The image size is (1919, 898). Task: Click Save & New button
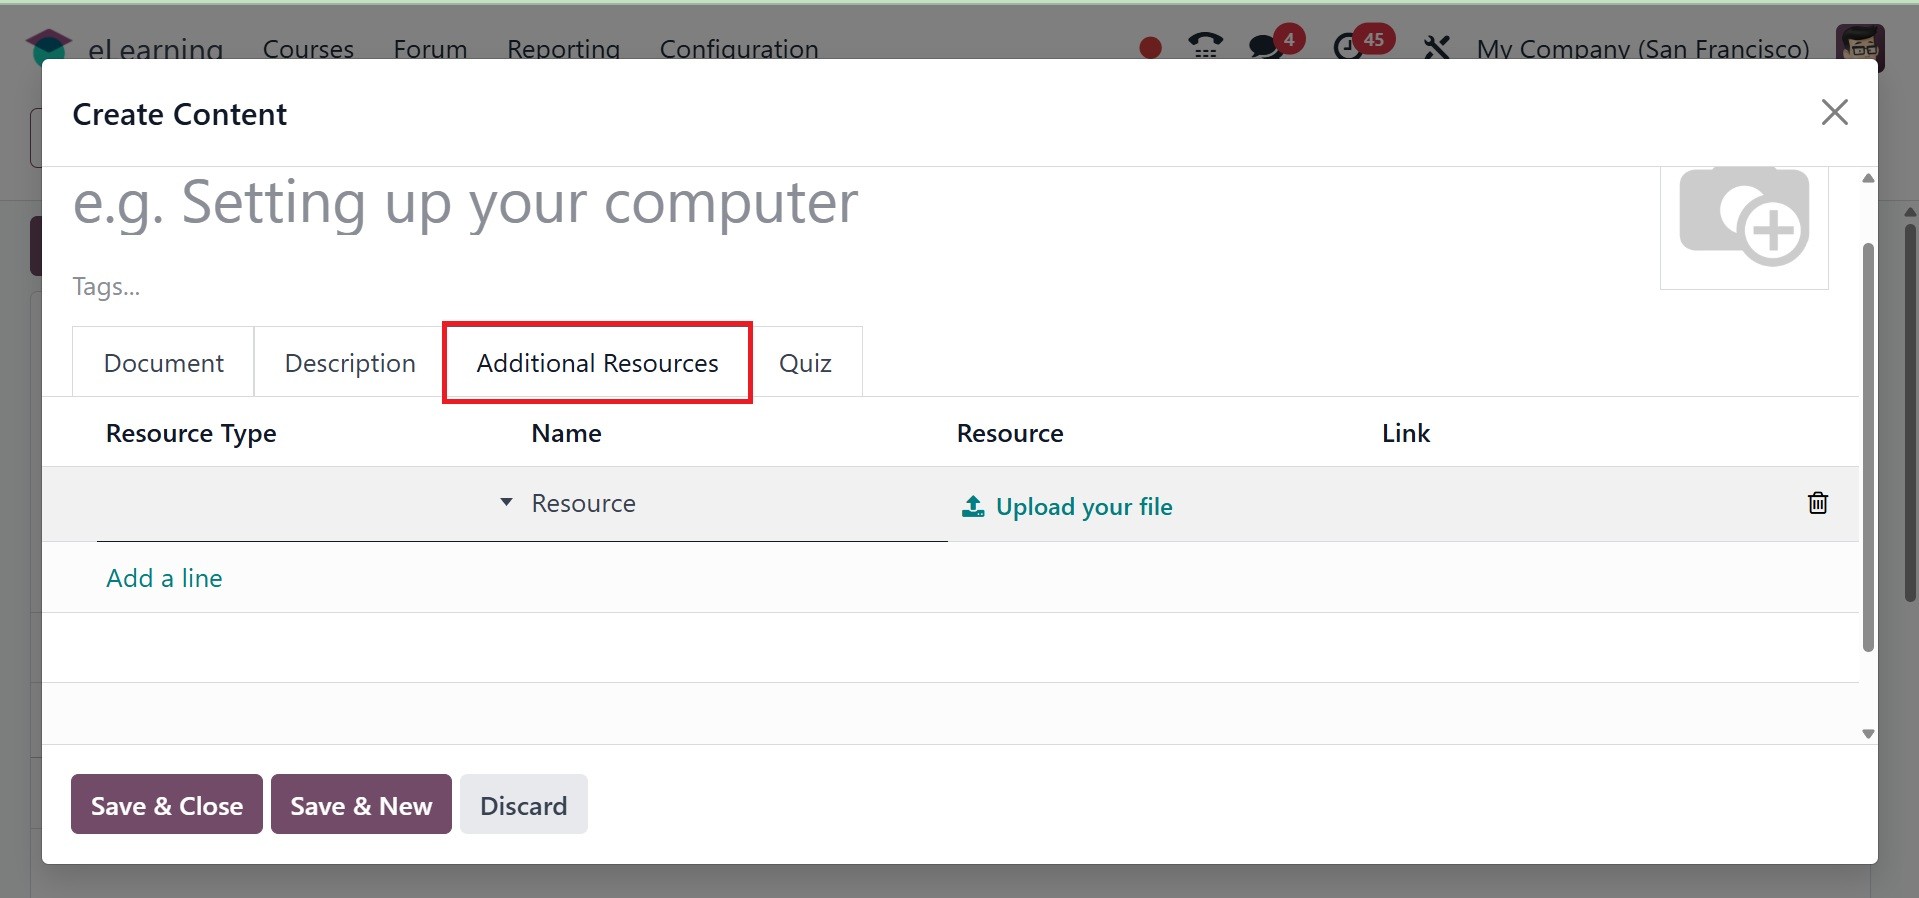pos(361,805)
